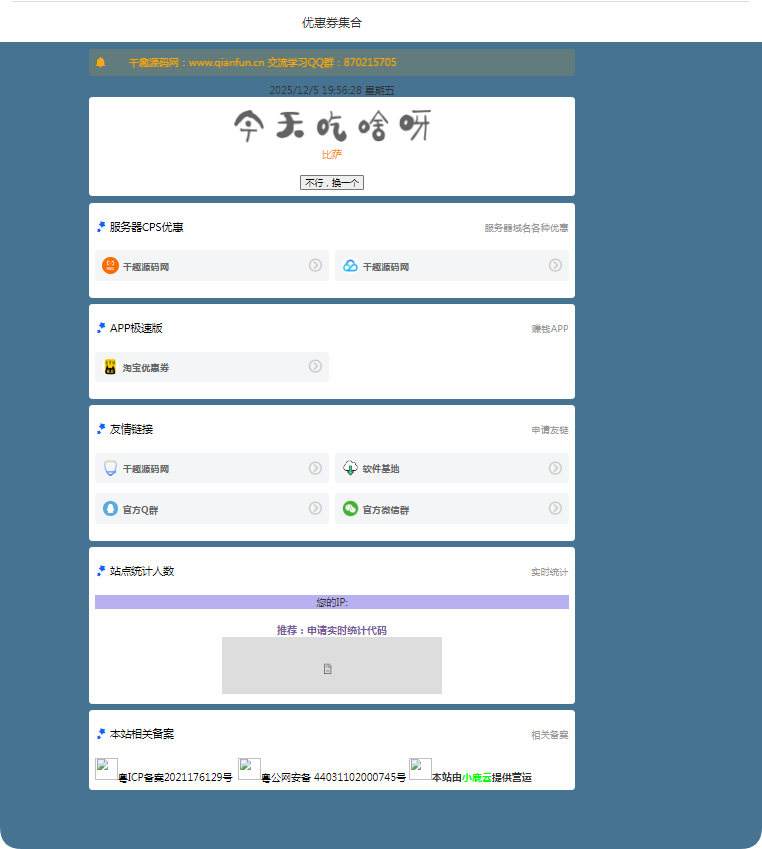This screenshot has height=849, width=762.
Task: Click the broken image before 粤公网安备
Action: 249,769
